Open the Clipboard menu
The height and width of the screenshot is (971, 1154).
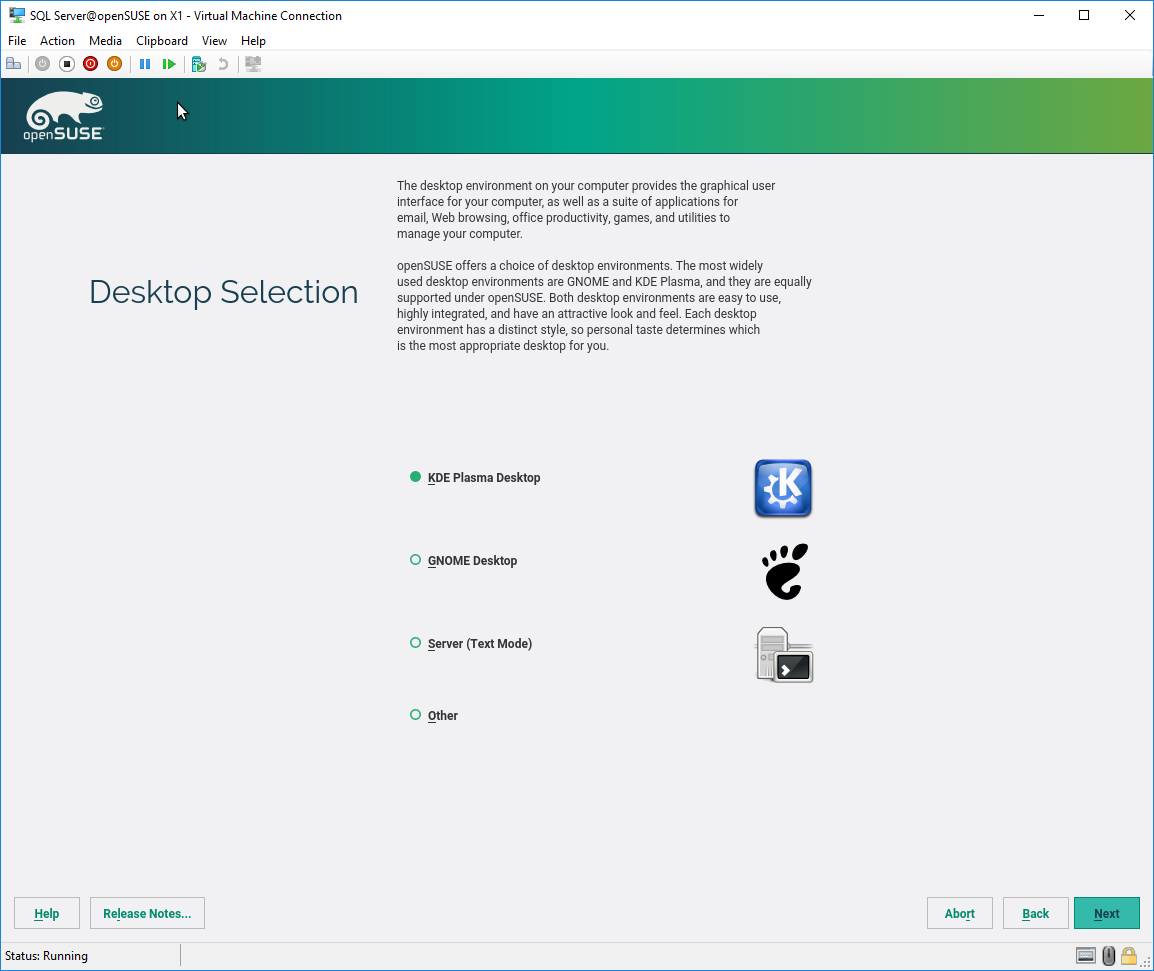click(x=162, y=40)
